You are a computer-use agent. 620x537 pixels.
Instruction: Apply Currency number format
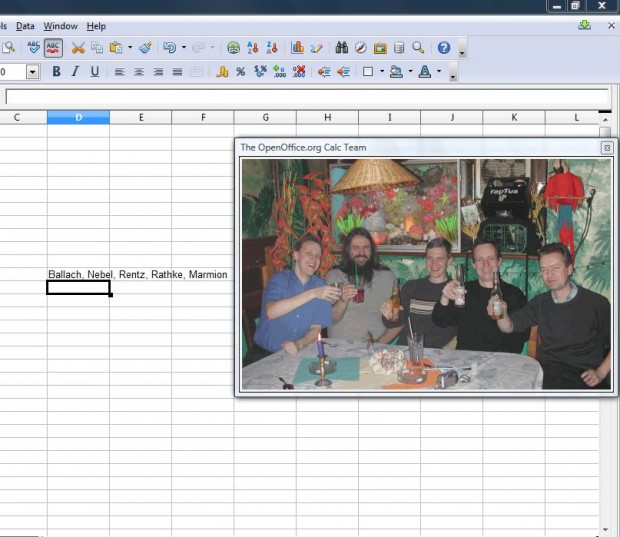coord(222,72)
